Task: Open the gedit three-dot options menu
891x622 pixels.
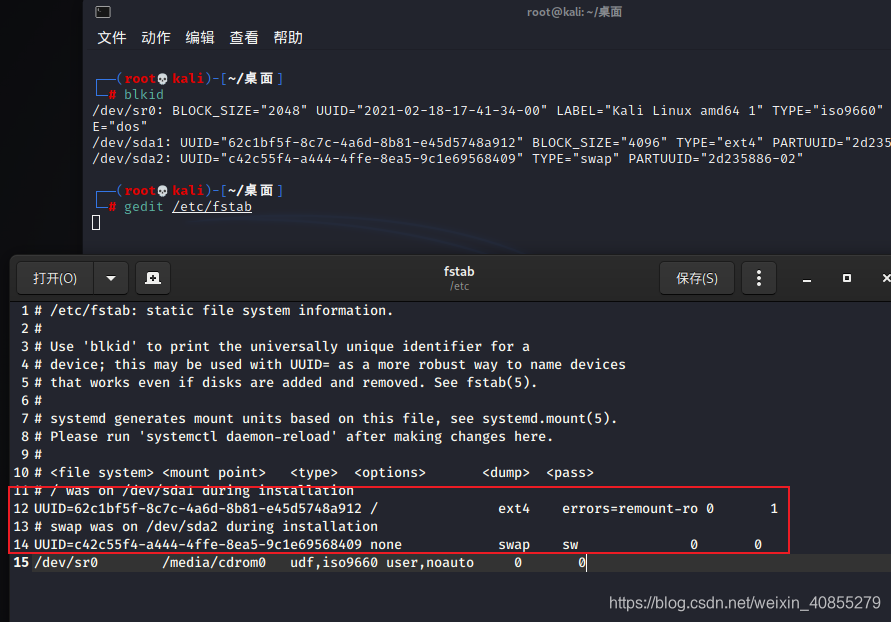Action: pos(759,278)
